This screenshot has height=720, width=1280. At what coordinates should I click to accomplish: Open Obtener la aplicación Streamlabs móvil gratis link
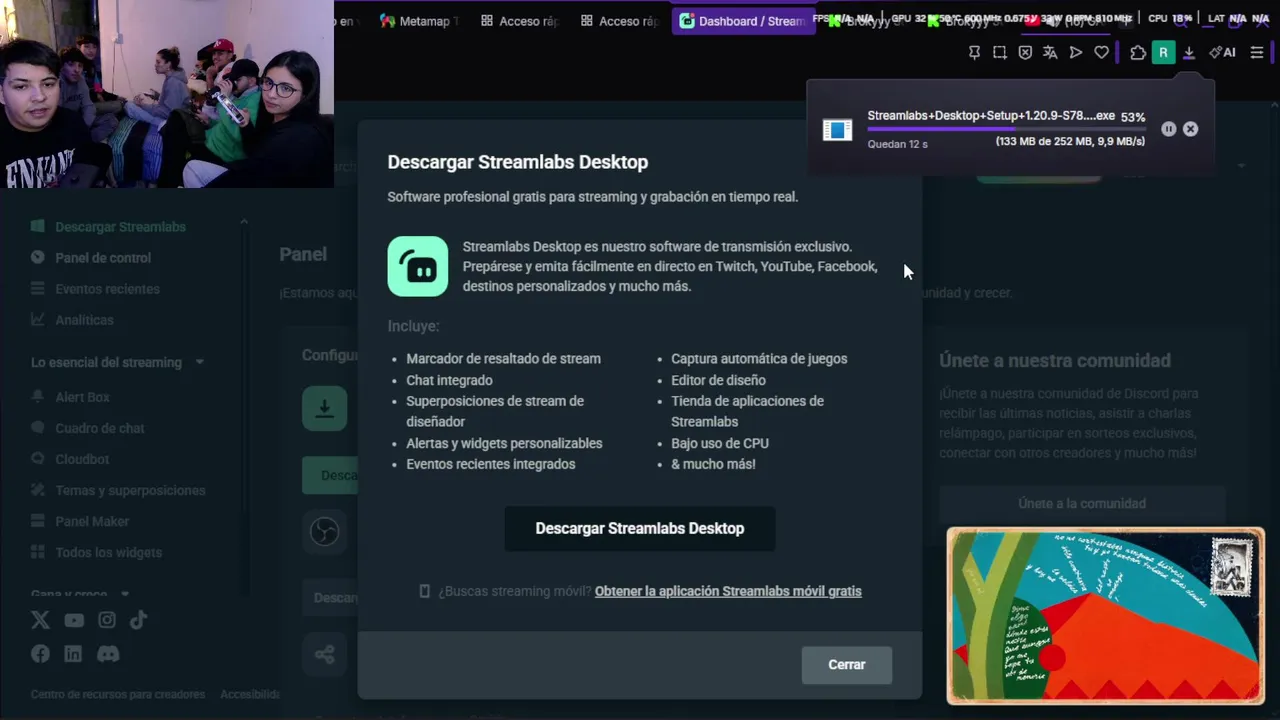pyautogui.click(x=728, y=591)
